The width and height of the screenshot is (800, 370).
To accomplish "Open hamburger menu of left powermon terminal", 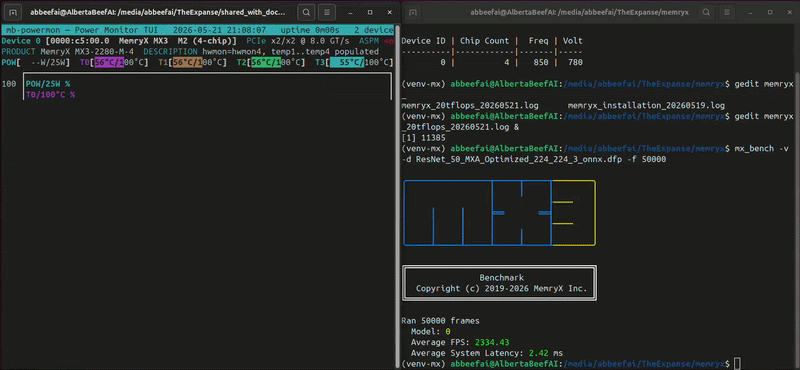I will click(x=327, y=11).
